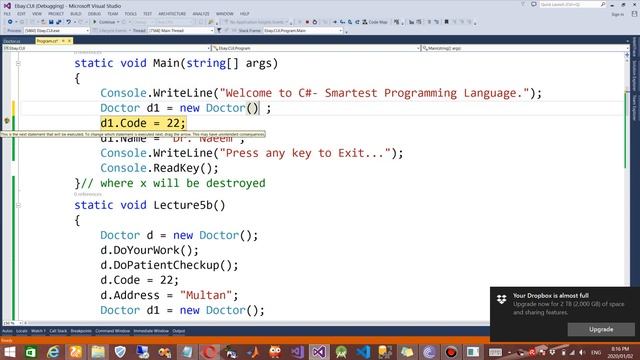The image size is (640, 360).
Task: Open blue Visual Studio Code taskbar icon
Action: pos(363,352)
